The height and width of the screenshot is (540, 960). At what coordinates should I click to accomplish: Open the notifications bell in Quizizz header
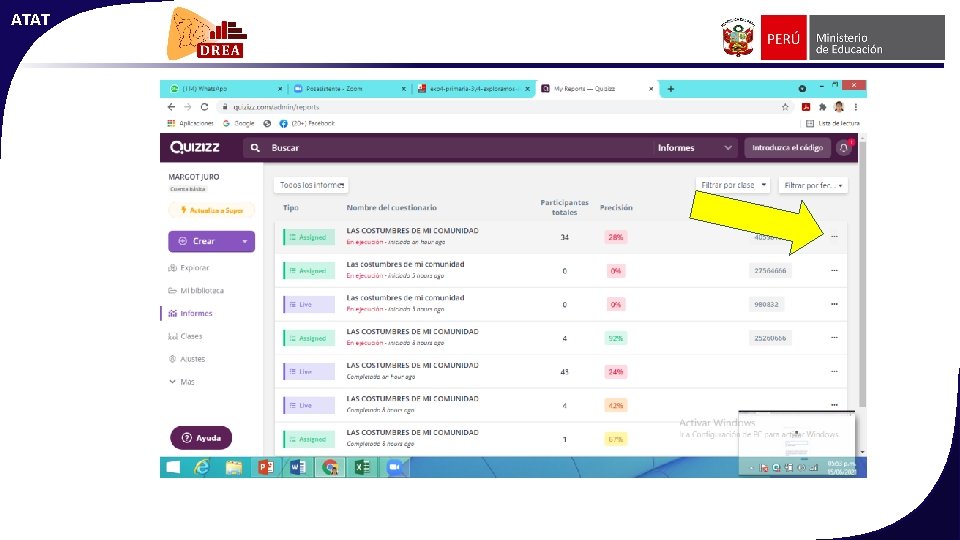844,148
